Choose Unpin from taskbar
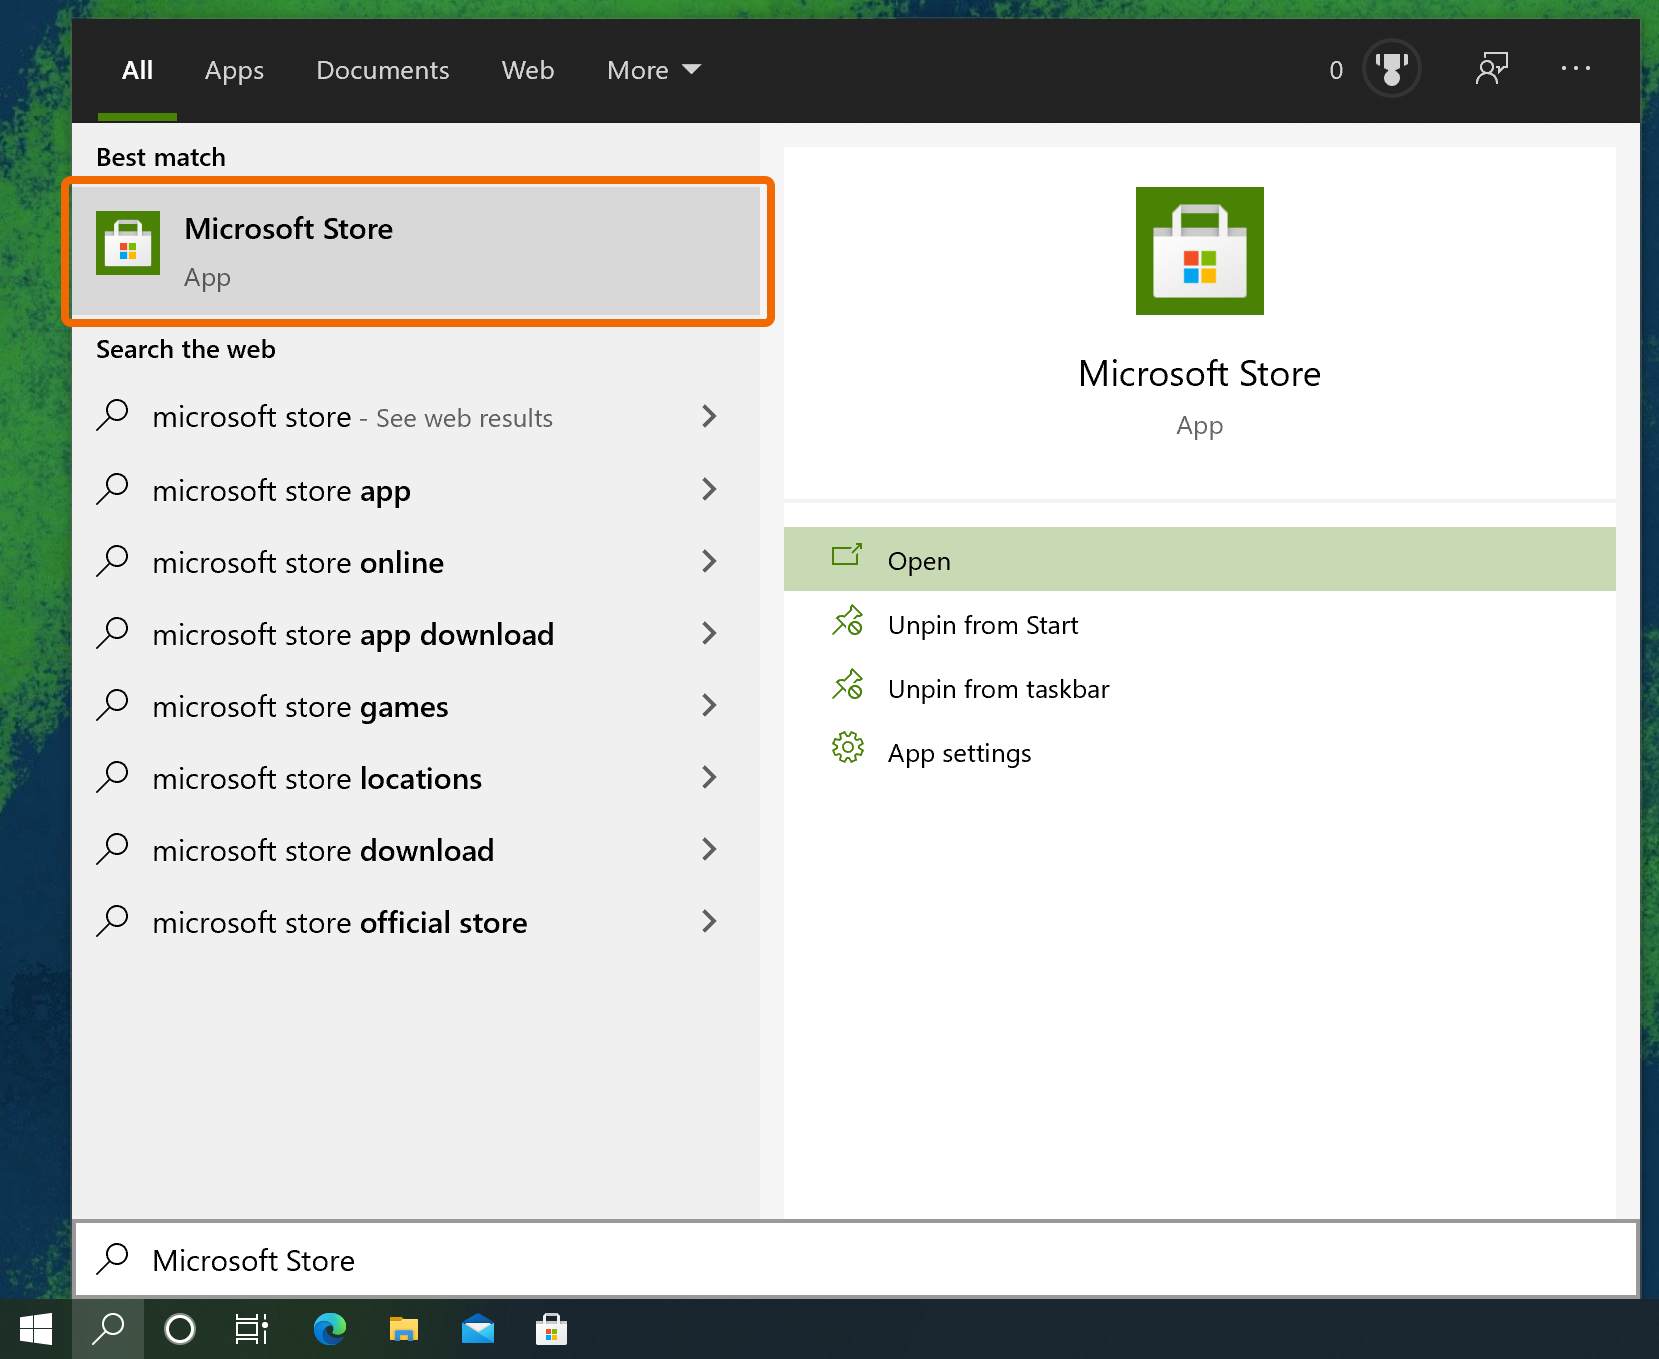The image size is (1659, 1359). pyautogui.click(x=1199, y=689)
